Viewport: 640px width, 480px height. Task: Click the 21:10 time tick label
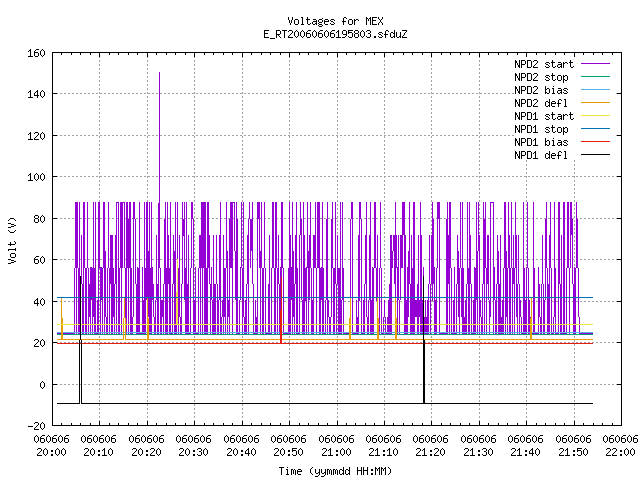384,452
